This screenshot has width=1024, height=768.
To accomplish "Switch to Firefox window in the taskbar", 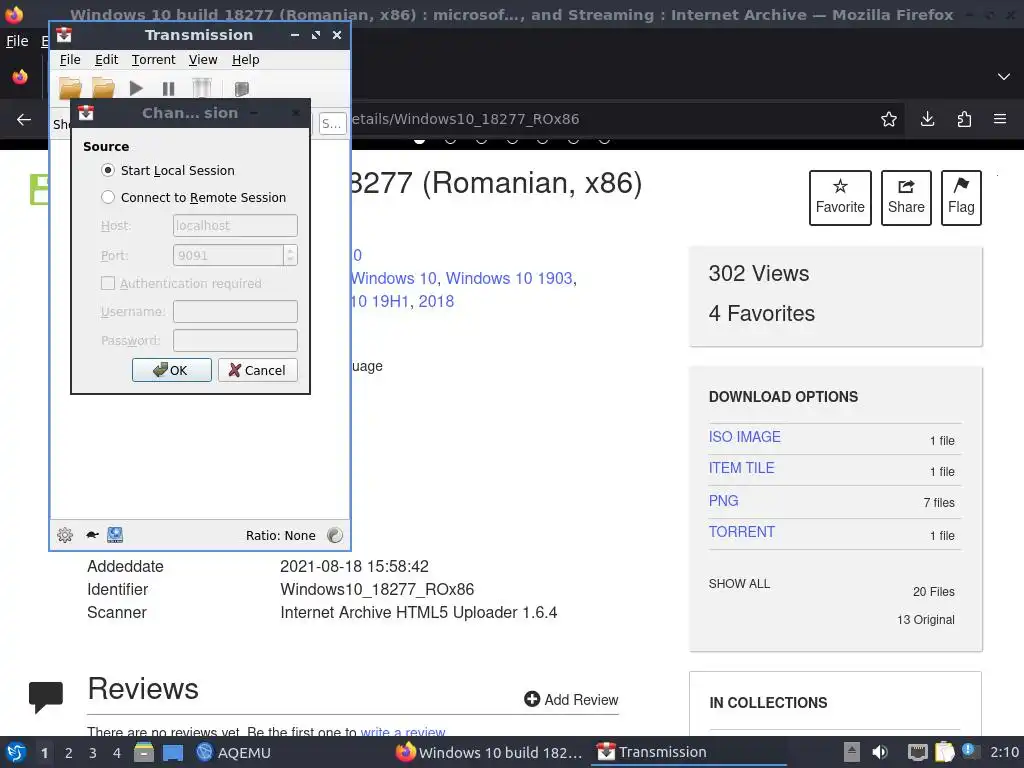I will [x=488, y=752].
